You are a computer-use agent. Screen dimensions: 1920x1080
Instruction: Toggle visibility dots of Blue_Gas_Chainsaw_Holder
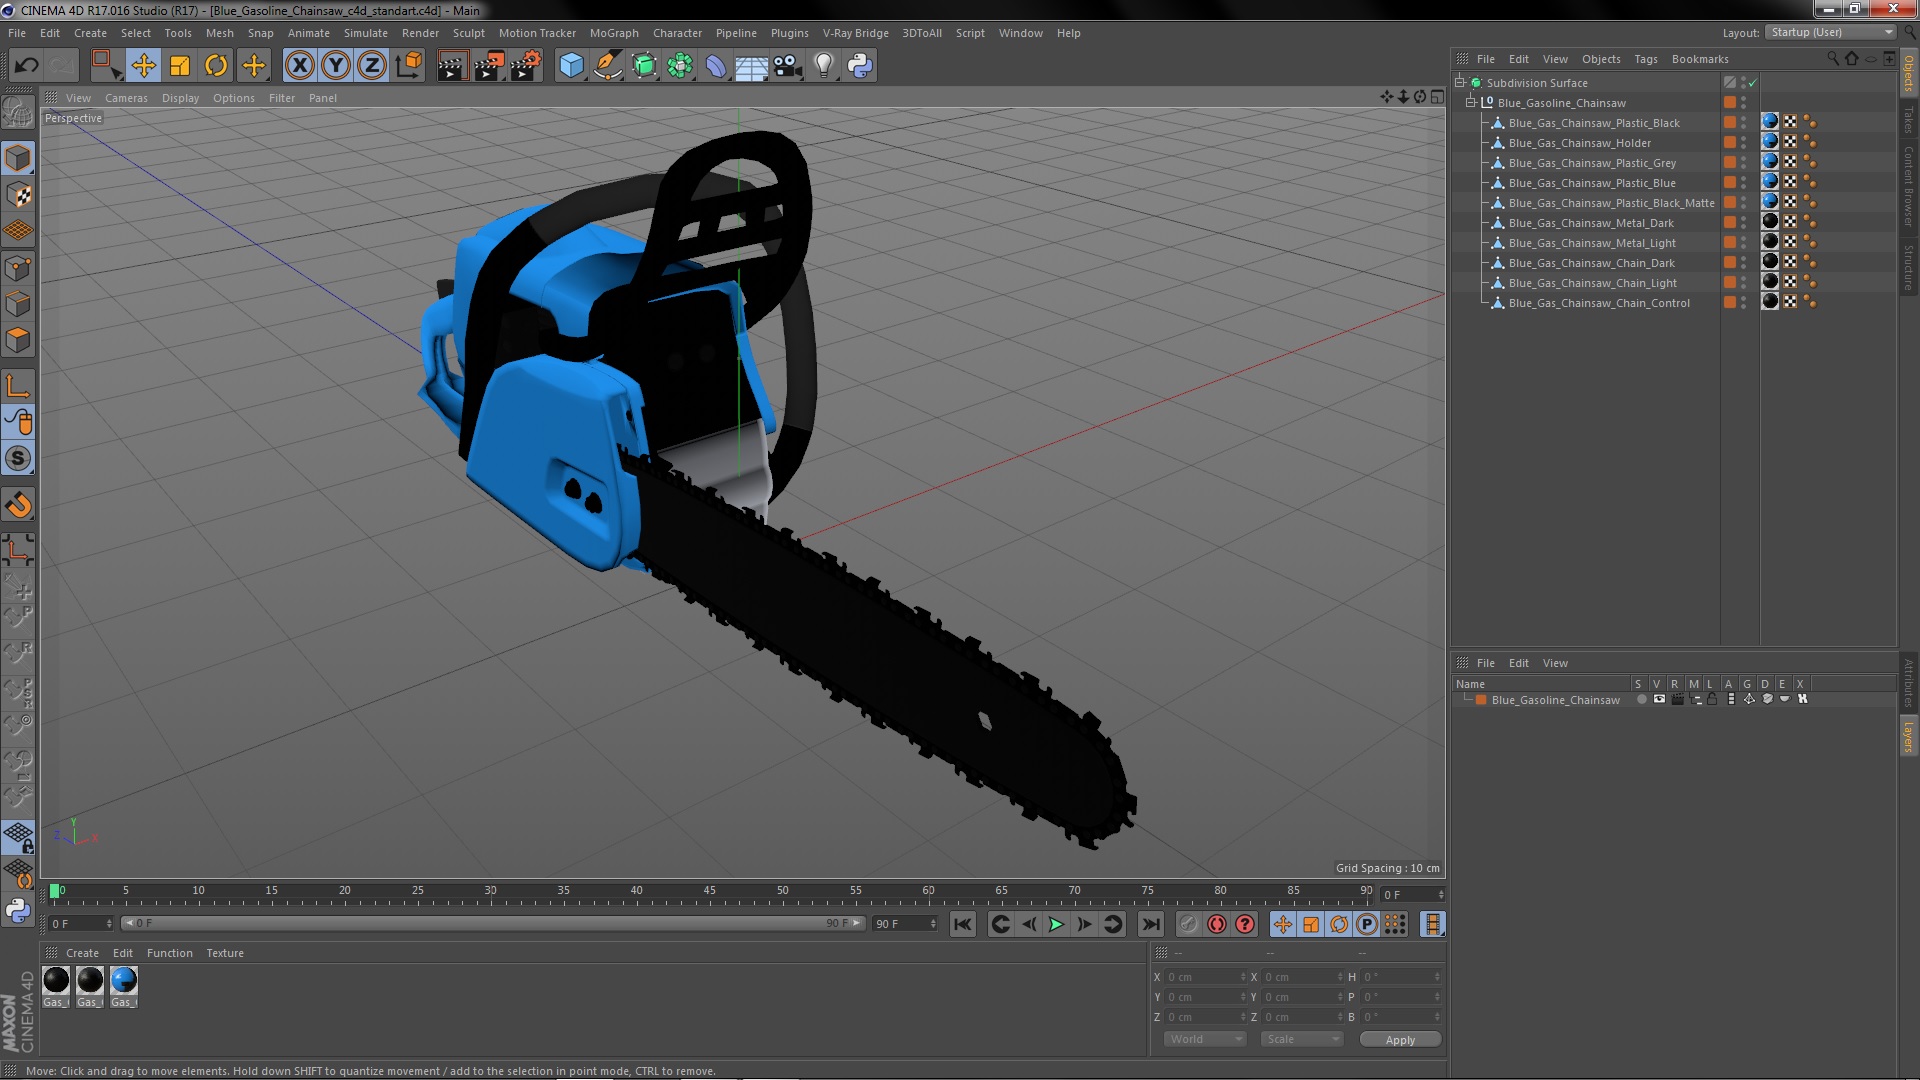point(1744,143)
